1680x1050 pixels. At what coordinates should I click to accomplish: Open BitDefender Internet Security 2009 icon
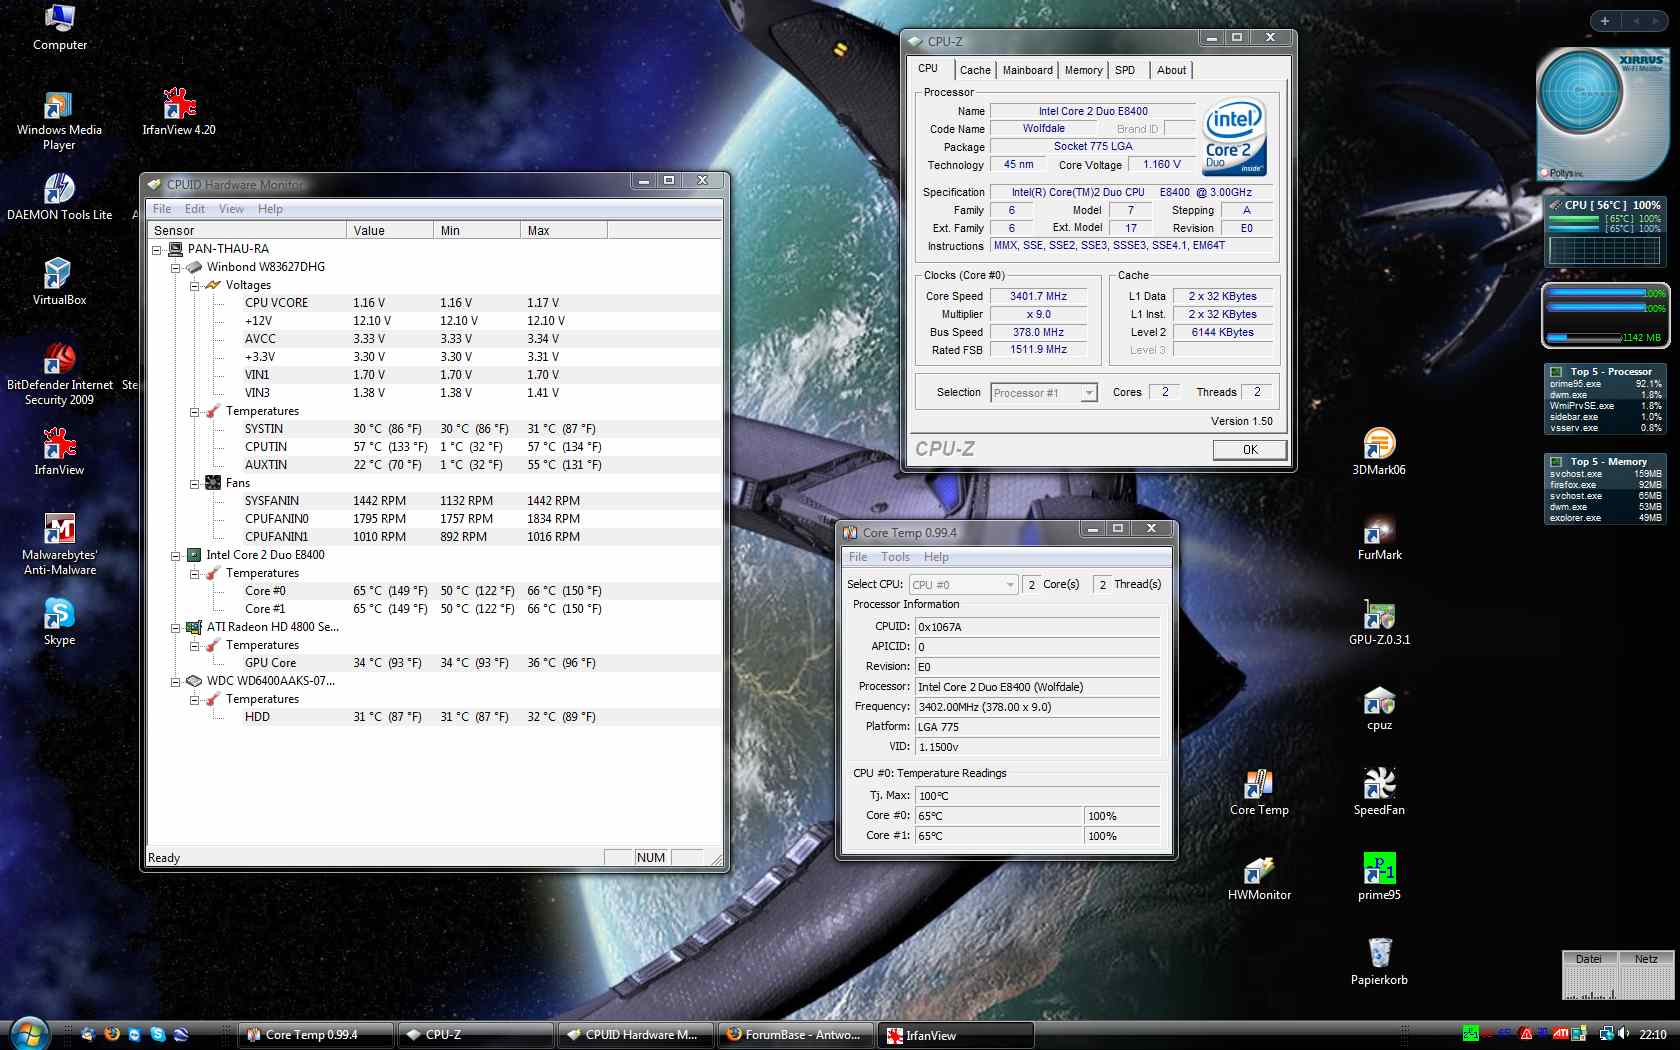(x=60, y=375)
